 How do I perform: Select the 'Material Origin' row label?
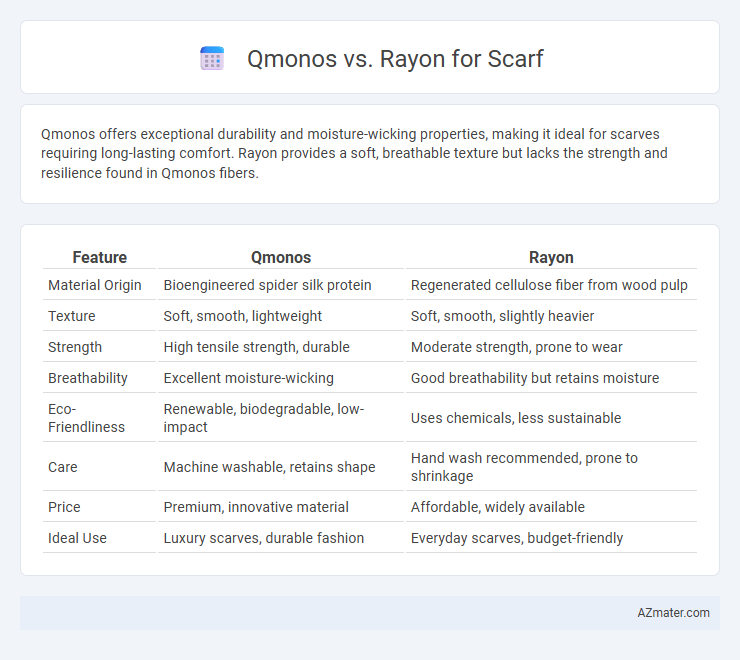pyautogui.click(x=95, y=285)
